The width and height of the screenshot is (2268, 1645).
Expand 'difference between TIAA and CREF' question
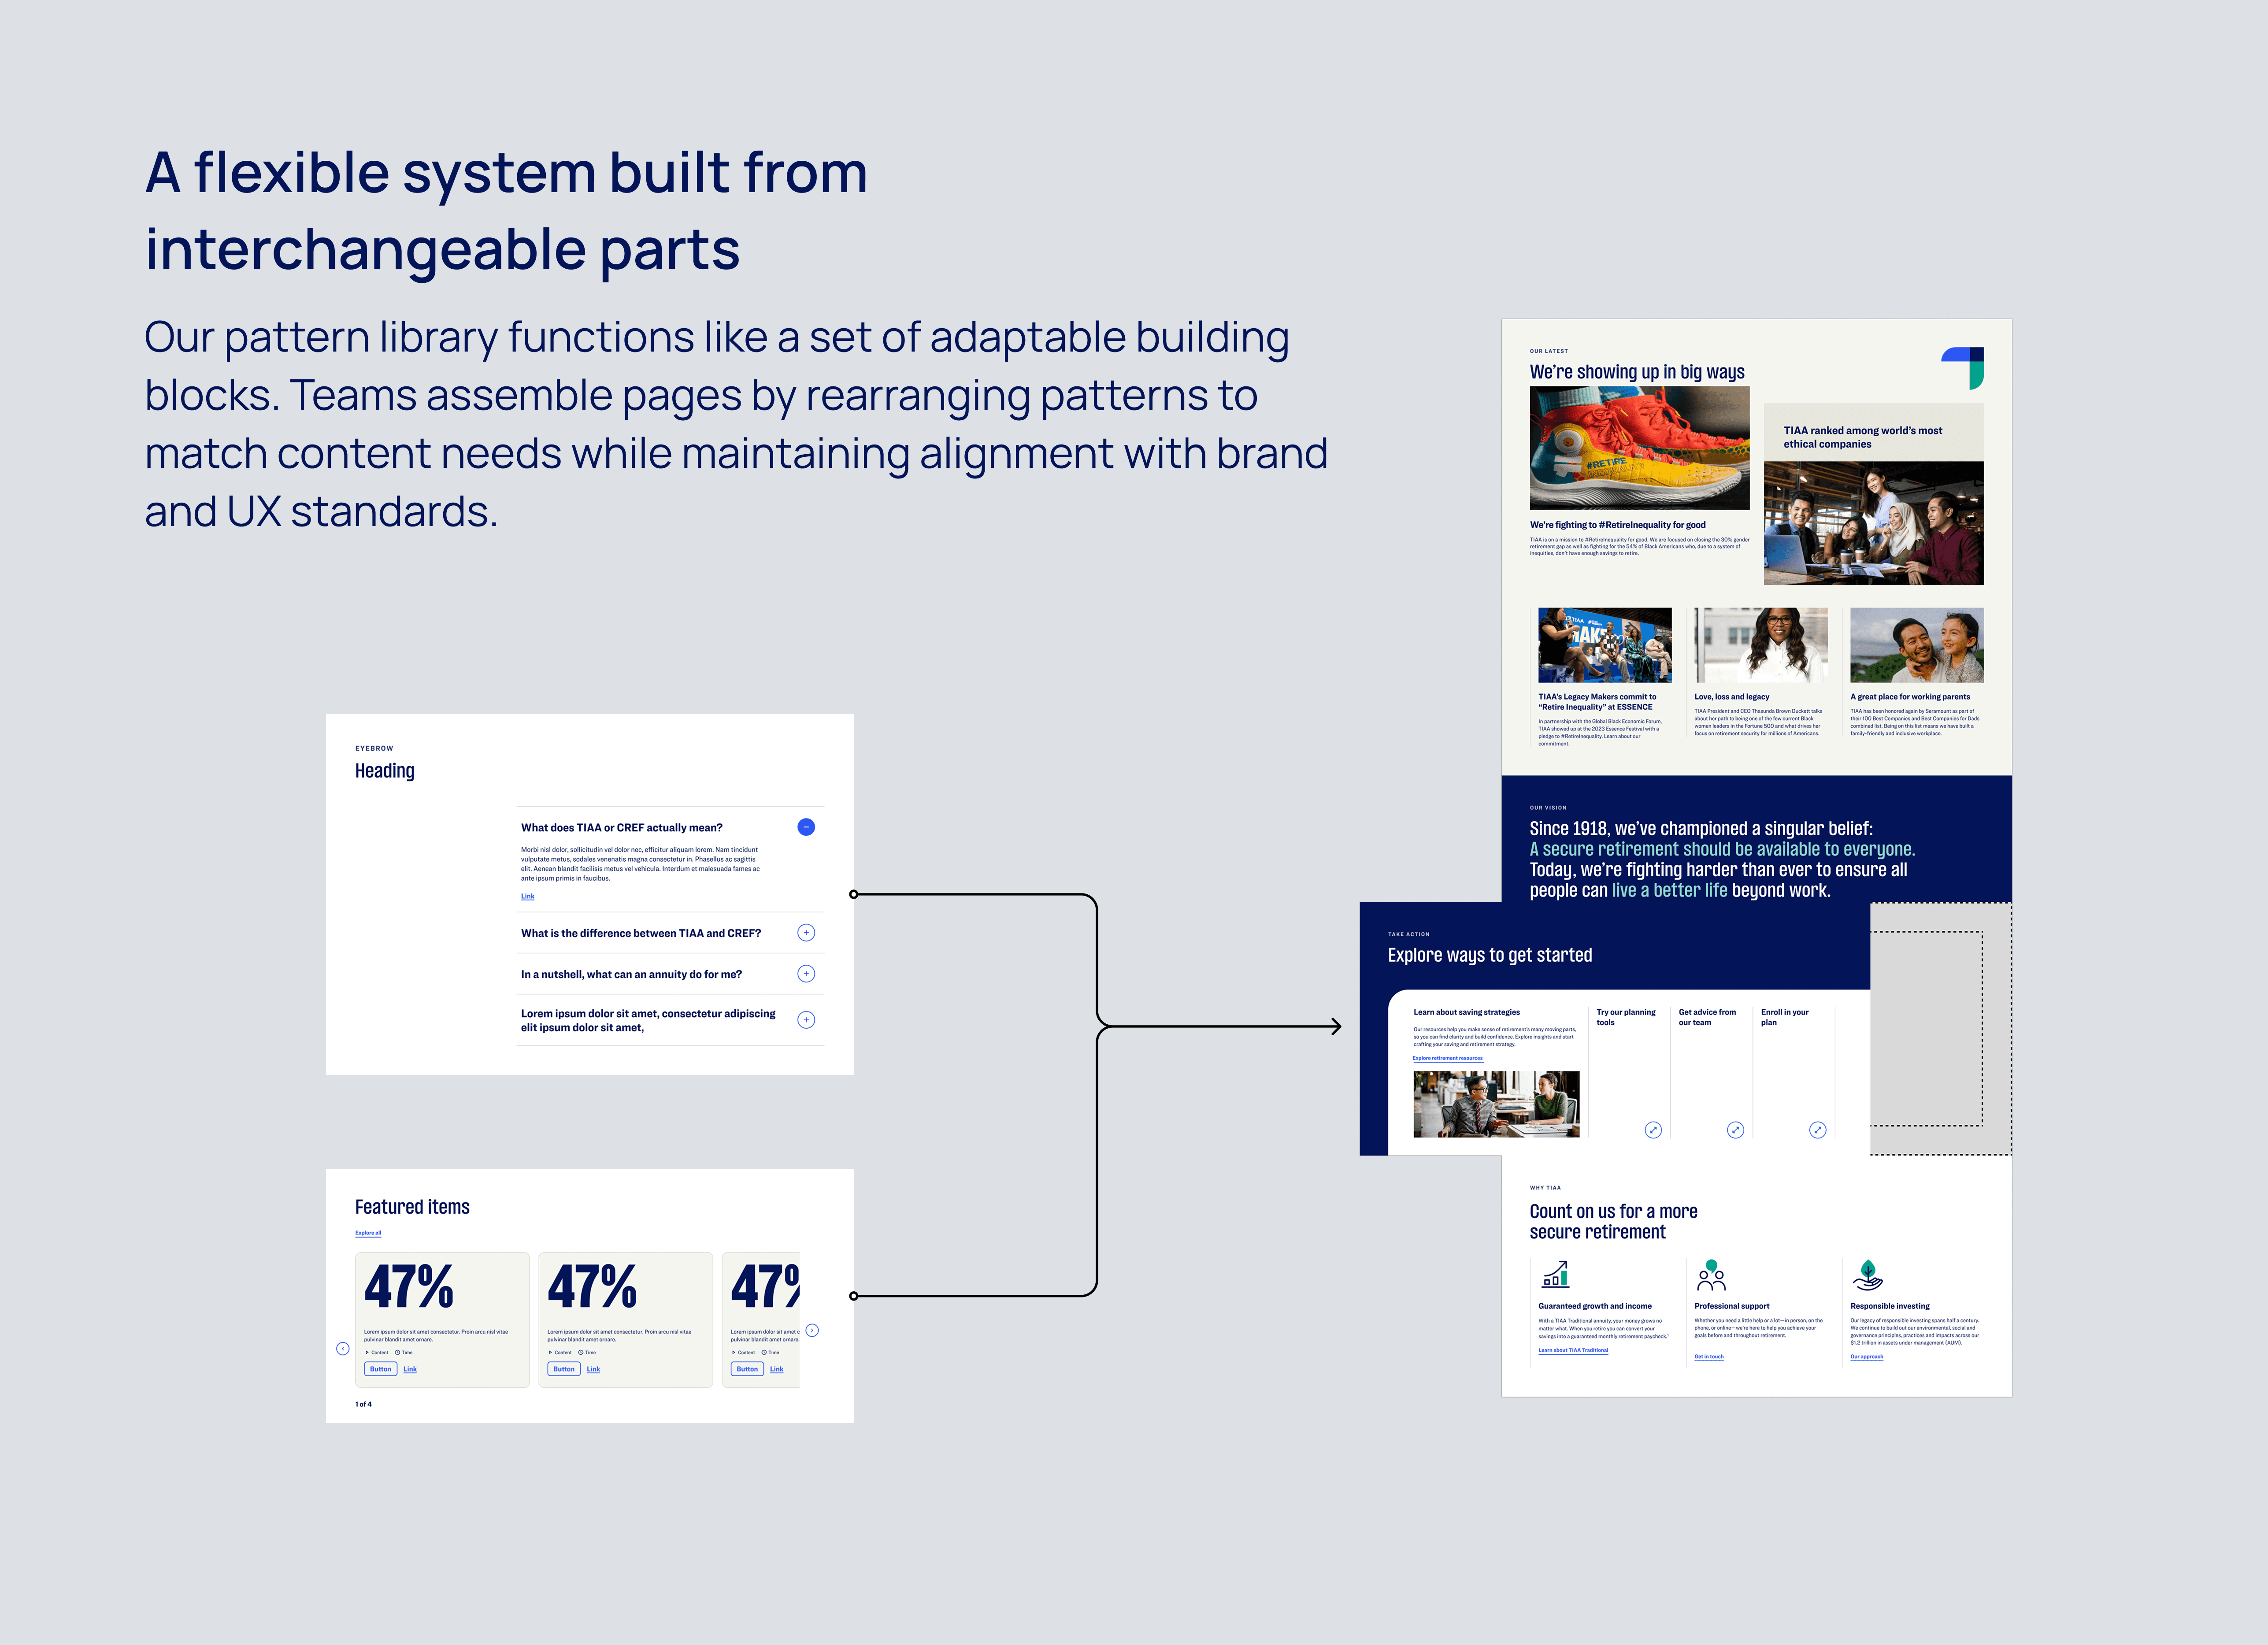pyautogui.click(x=806, y=933)
